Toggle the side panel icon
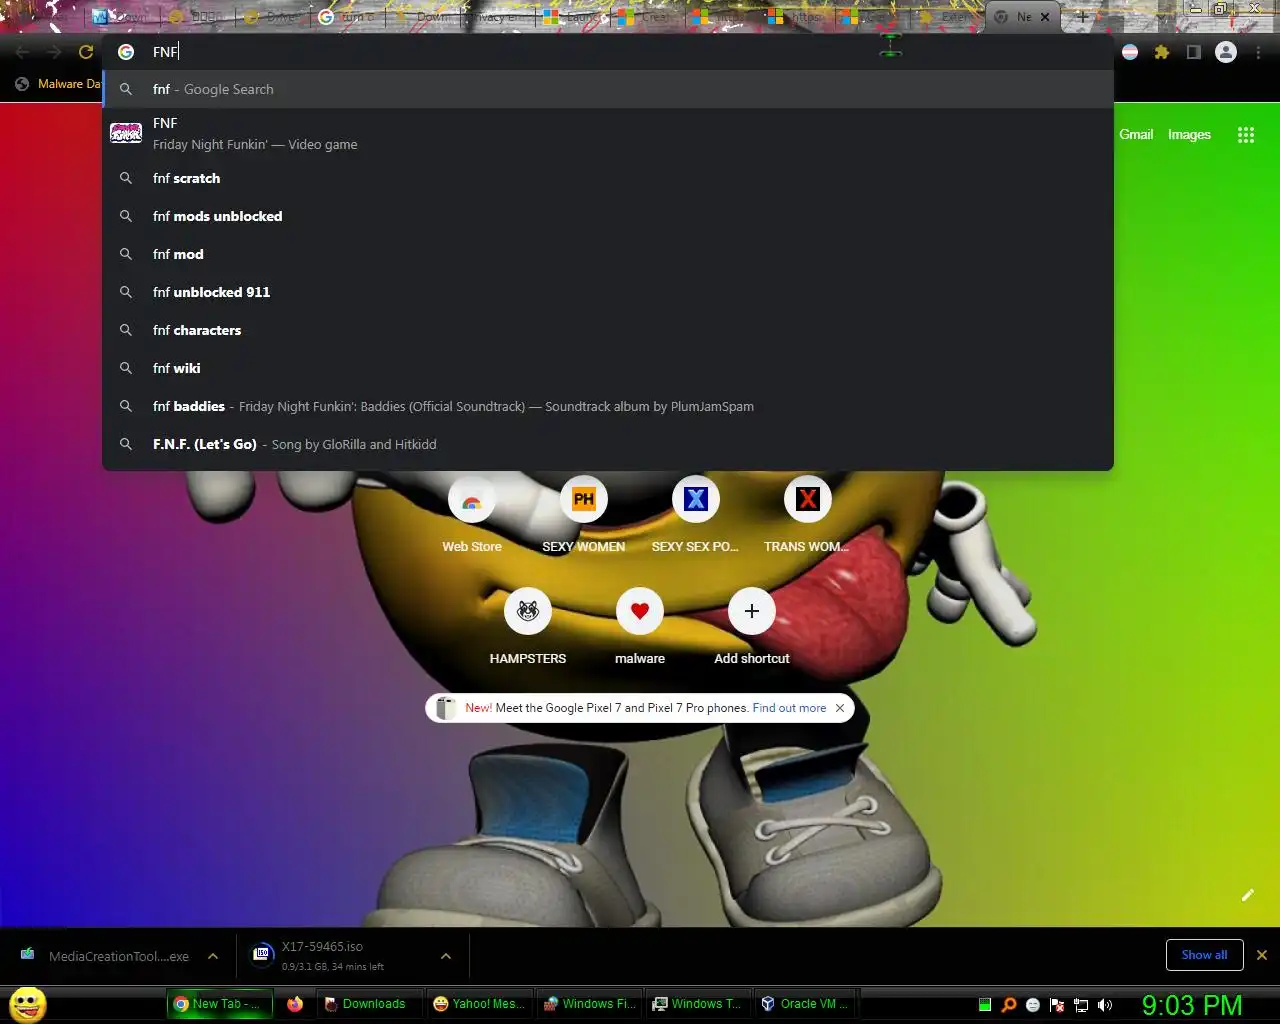1280x1024 pixels. (1193, 52)
